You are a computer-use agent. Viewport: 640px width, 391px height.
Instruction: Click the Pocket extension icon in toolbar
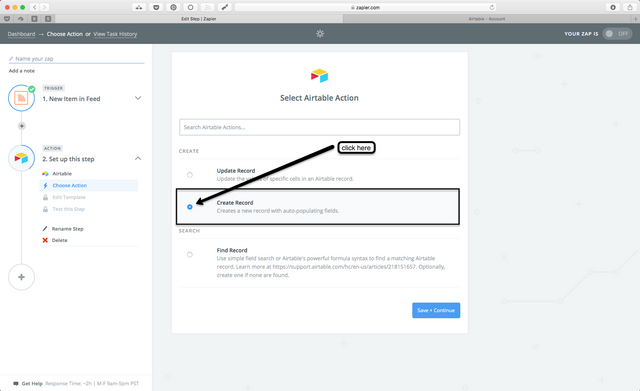click(x=156, y=7)
